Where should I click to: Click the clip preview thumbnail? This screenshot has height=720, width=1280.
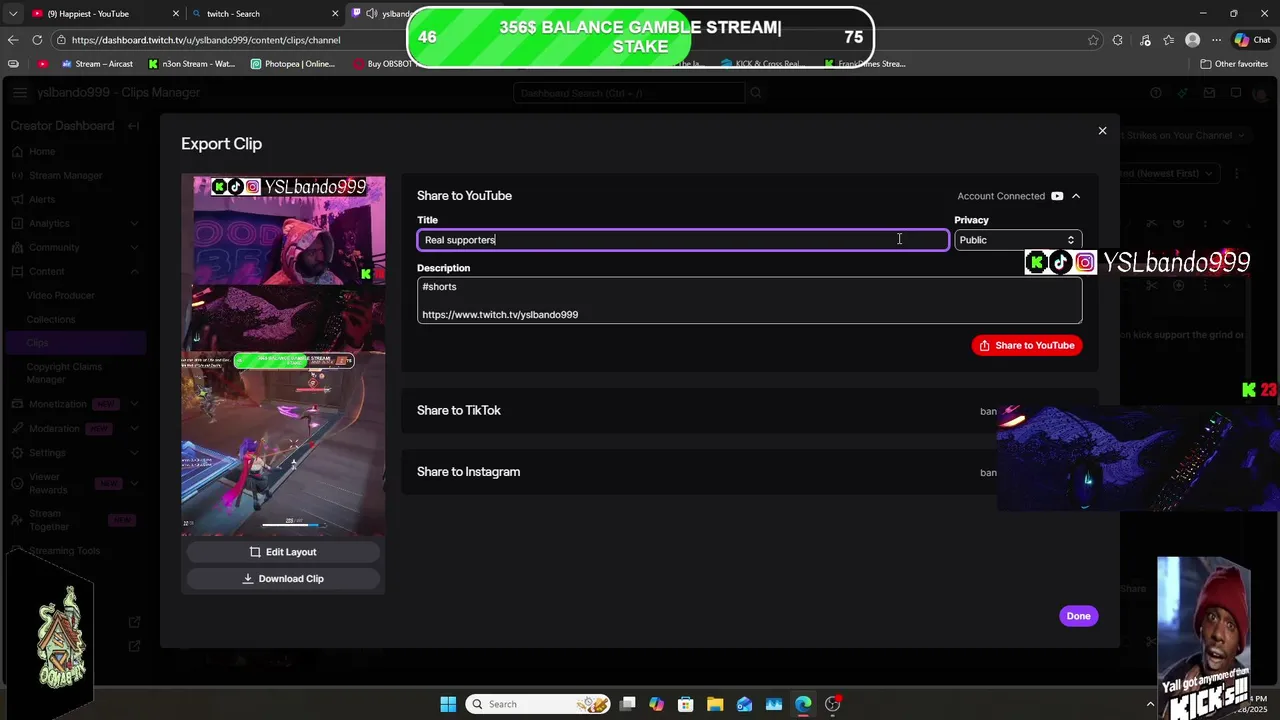[x=283, y=356]
